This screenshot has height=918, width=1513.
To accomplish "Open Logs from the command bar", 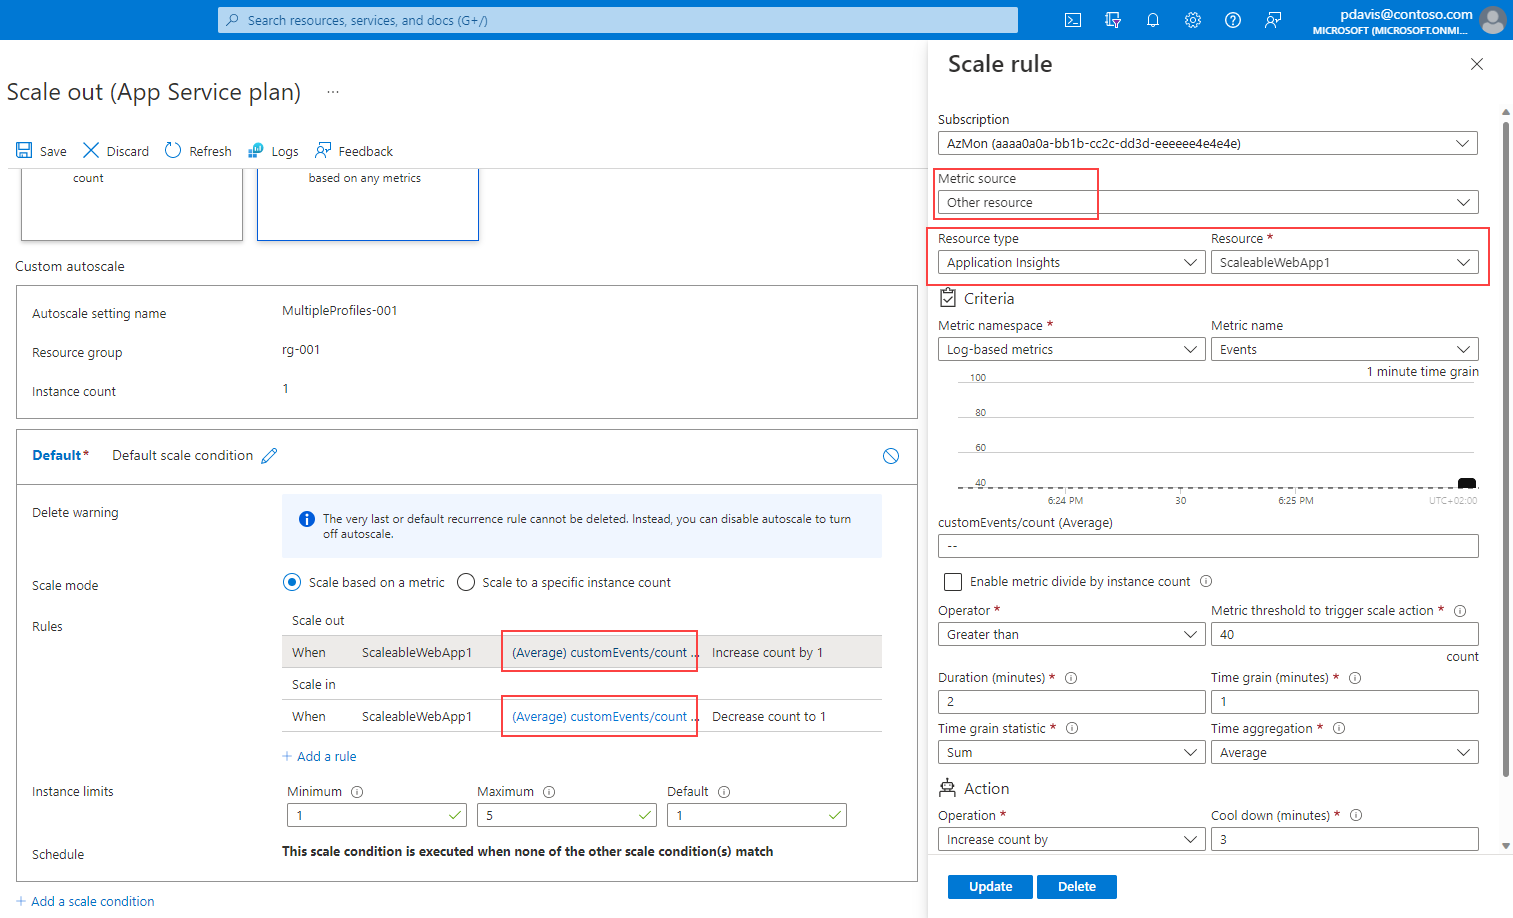I will coord(274,151).
